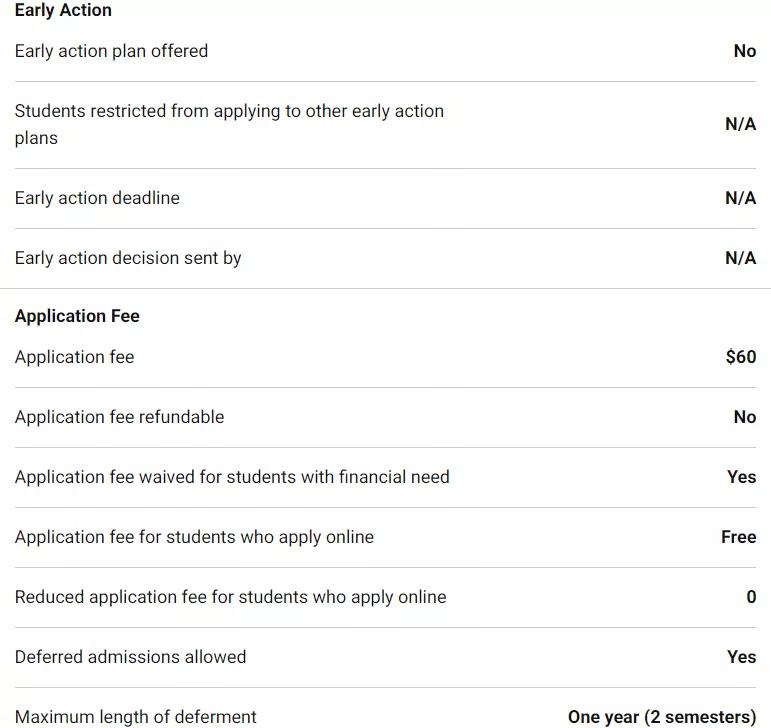The width and height of the screenshot is (771, 728).
Task: Click the 'No' value for early action plan
Action: click(744, 51)
